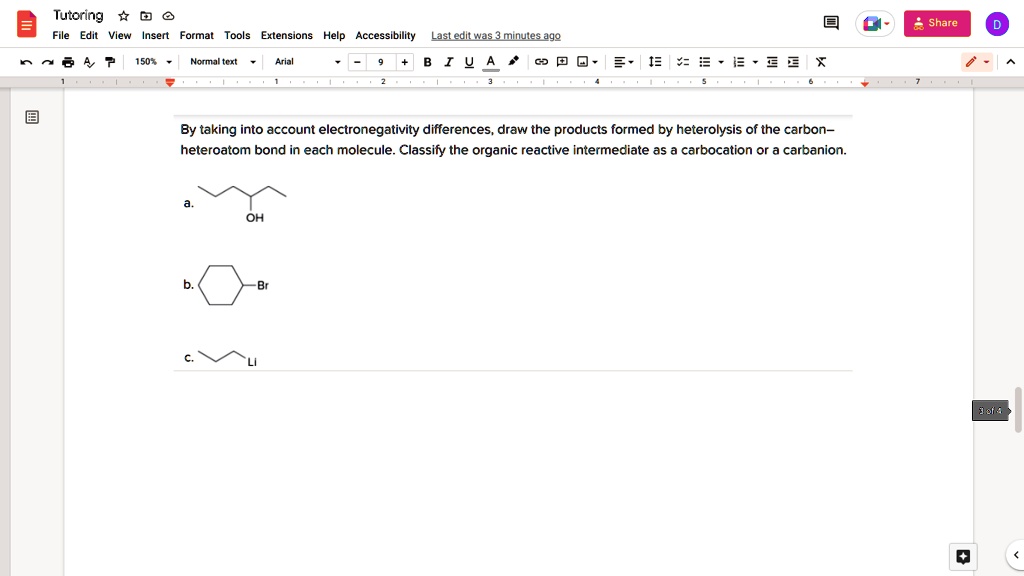Screen dimensions: 1024x576
Task: Select the Paint format tool
Action: pyautogui.click(x=110, y=61)
